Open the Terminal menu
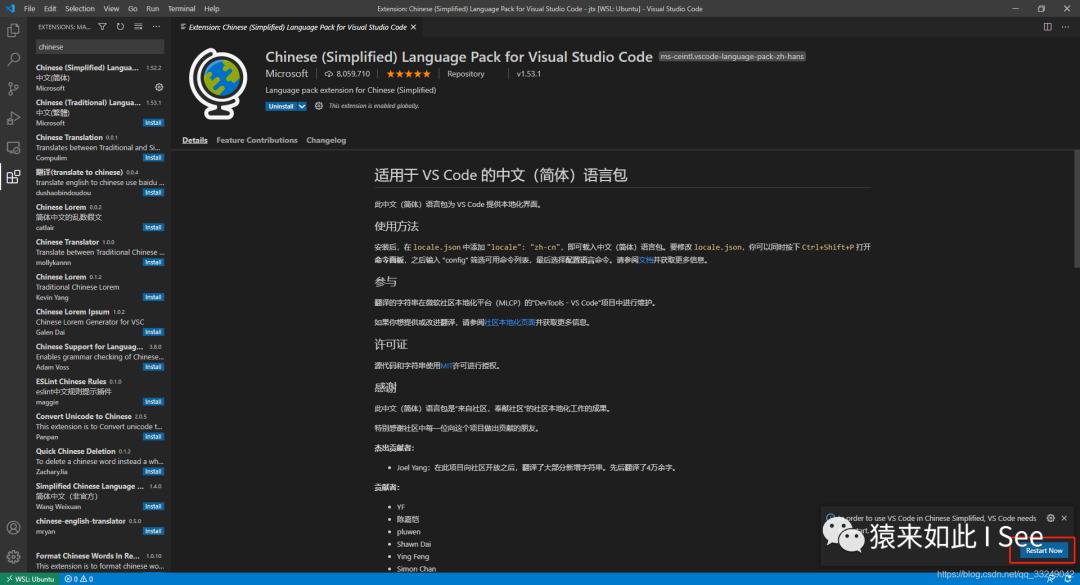 181,9
